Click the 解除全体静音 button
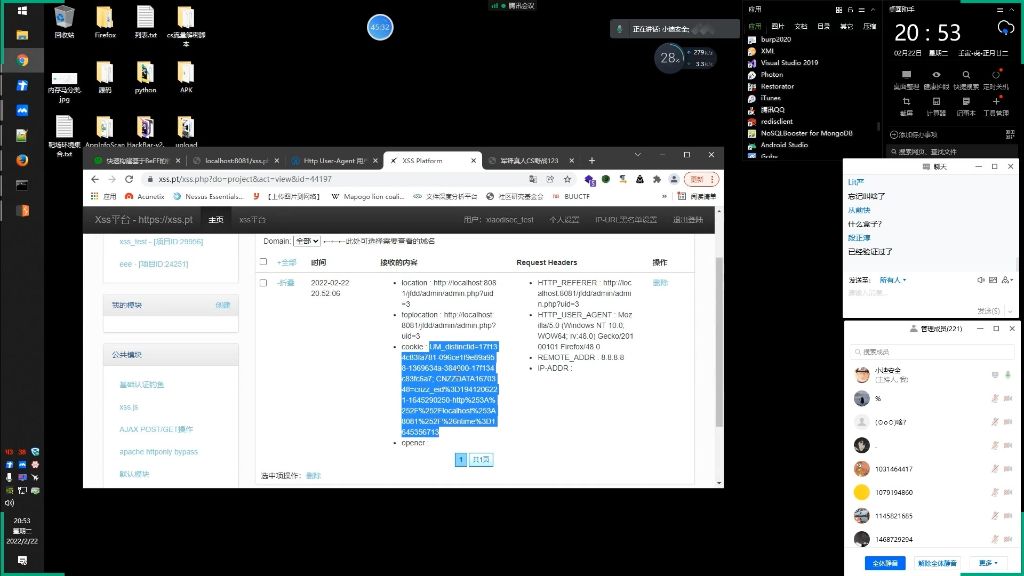Viewport: 1024px width, 576px height. [x=937, y=563]
